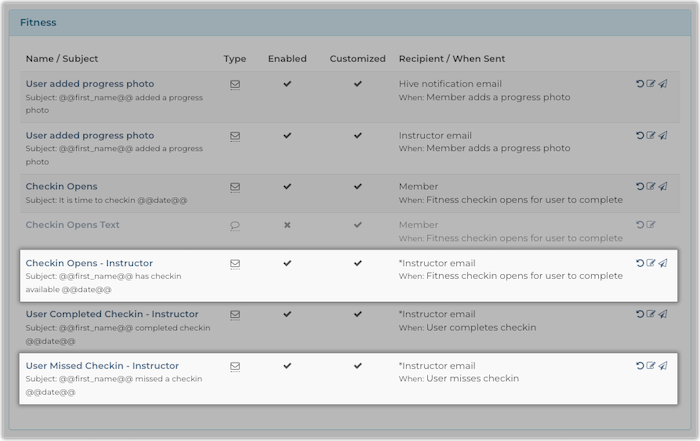Revert the Checkin Opens Text template
The height and width of the screenshot is (441, 700).
point(640,225)
